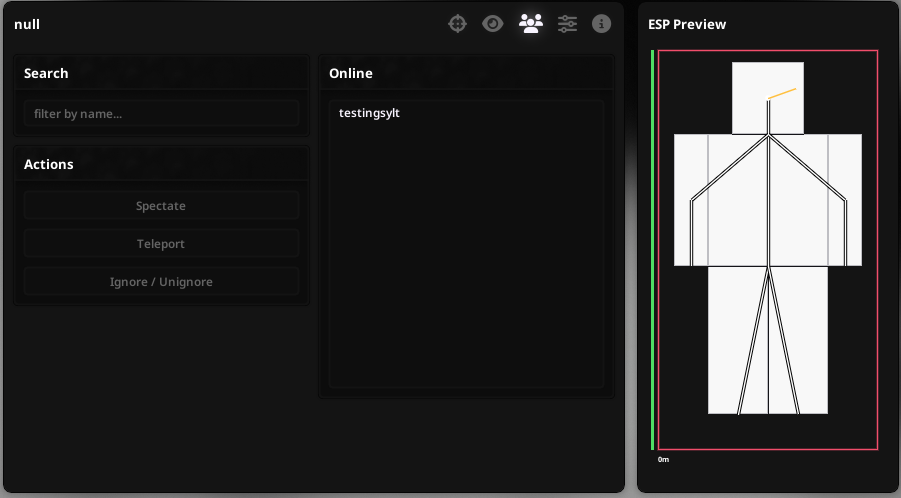The image size is (901, 498).
Task: Open the info tab icon
Action: pos(601,24)
